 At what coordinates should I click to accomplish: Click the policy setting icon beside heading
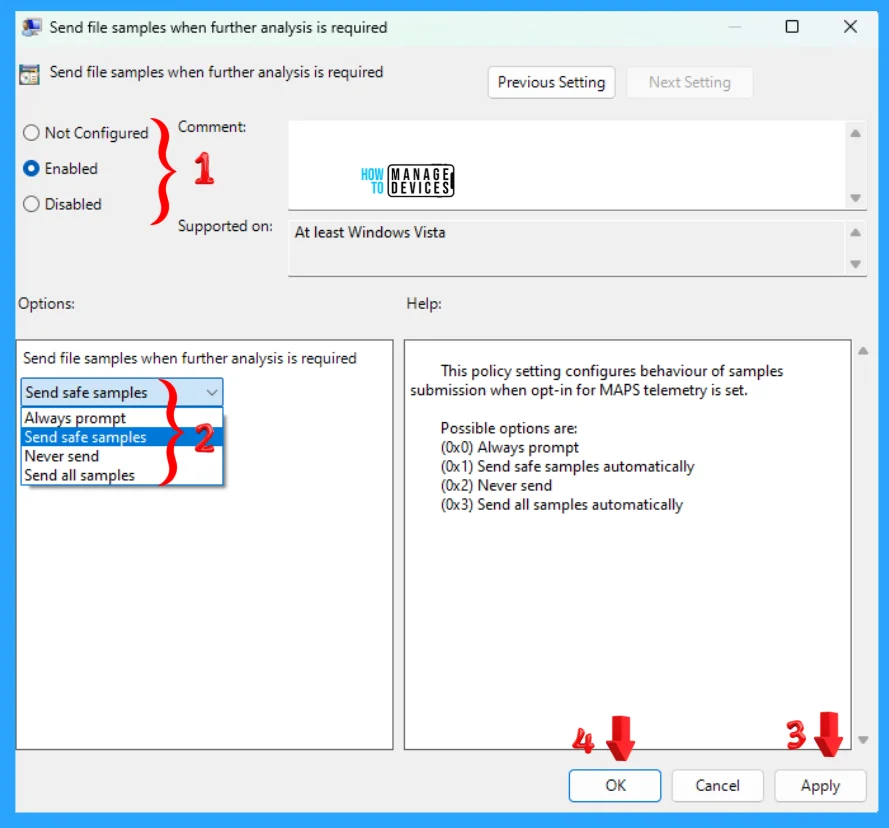[29, 74]
